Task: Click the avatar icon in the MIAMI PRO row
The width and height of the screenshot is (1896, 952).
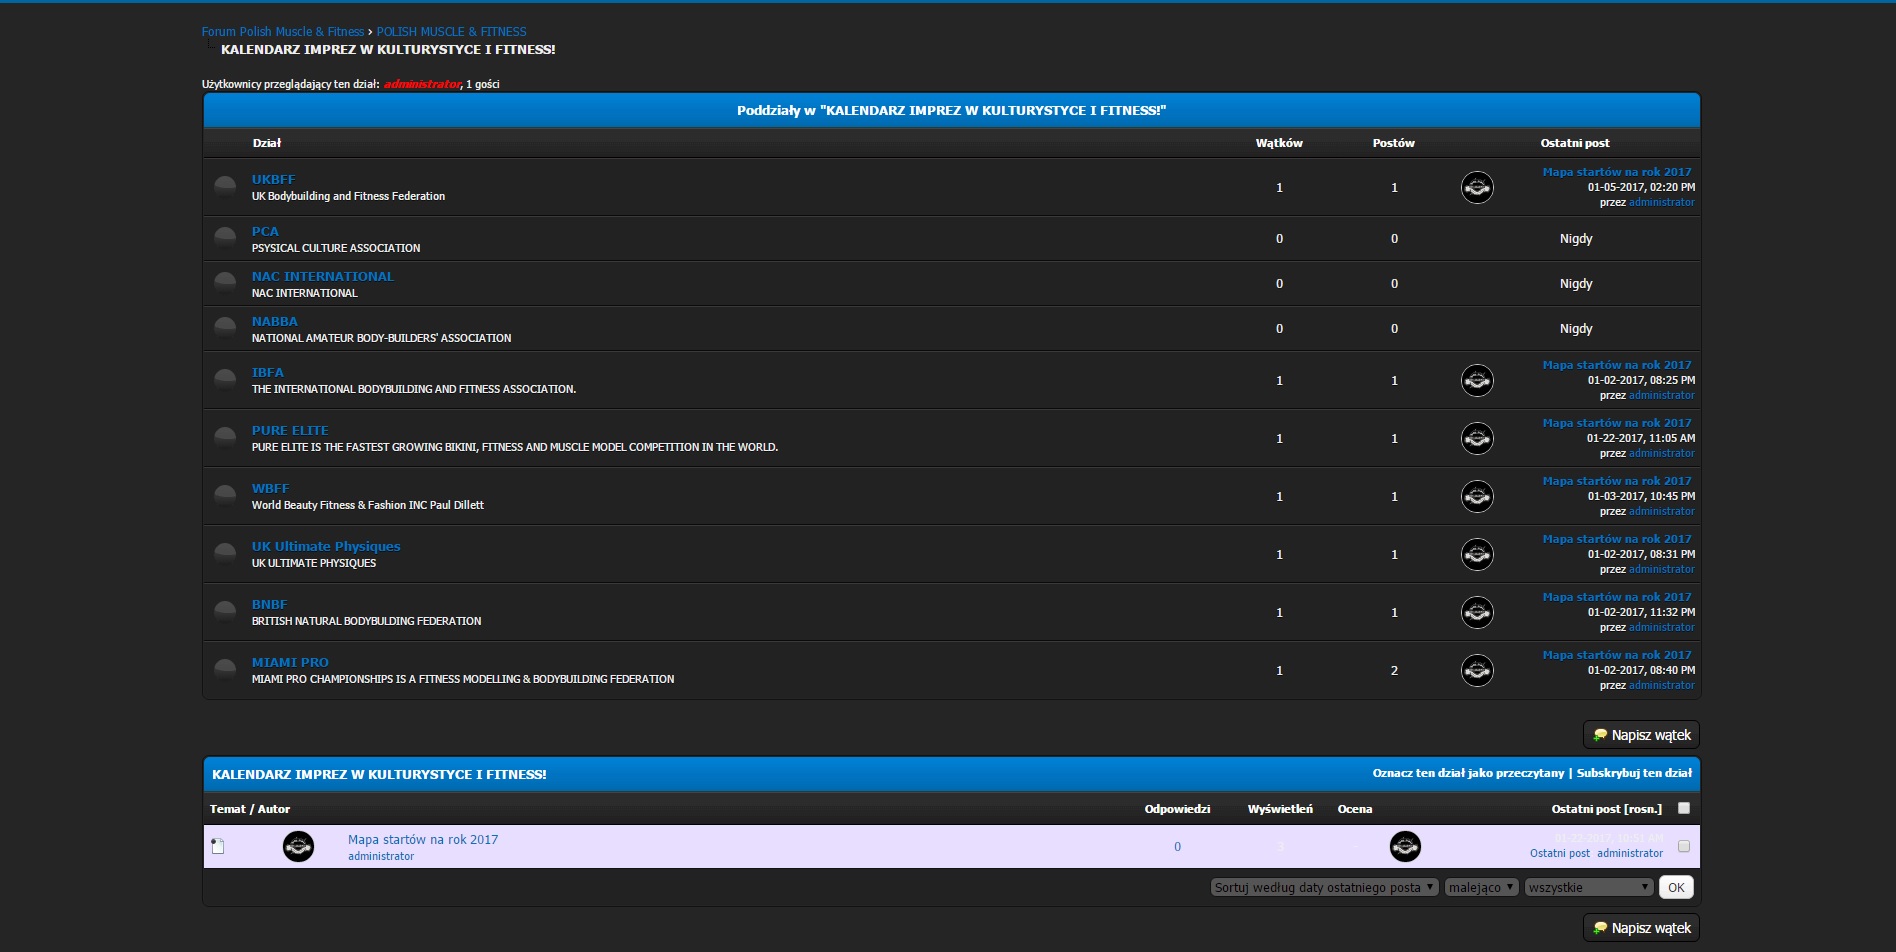Action: click(x=1477, y=670)
